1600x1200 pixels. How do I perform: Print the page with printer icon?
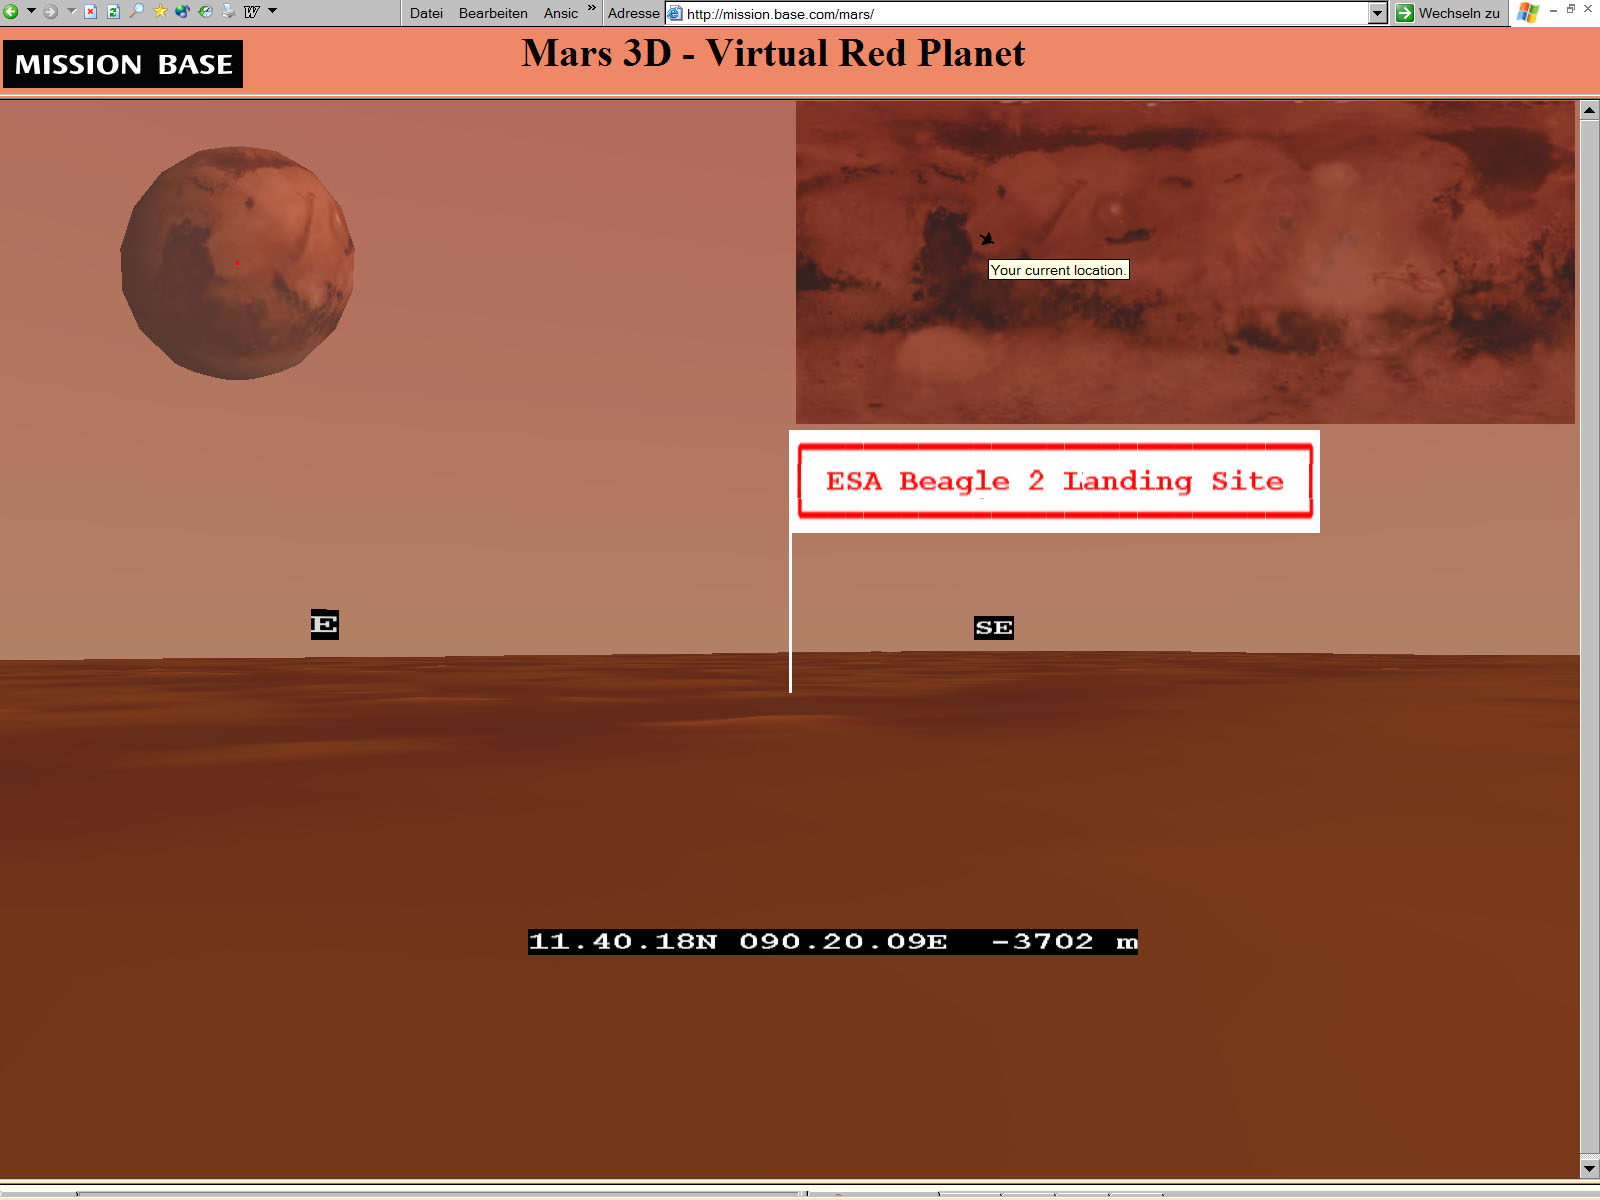click(x=228, y=12)
